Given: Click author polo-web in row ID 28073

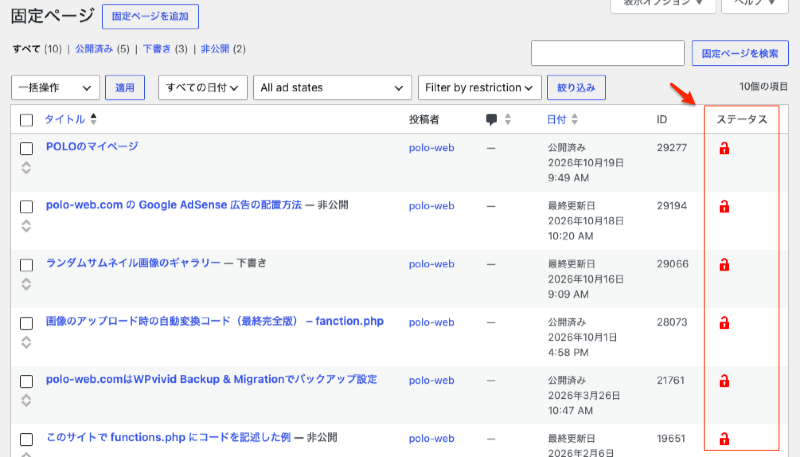Looking at the screenshot, I should point(432,322).
